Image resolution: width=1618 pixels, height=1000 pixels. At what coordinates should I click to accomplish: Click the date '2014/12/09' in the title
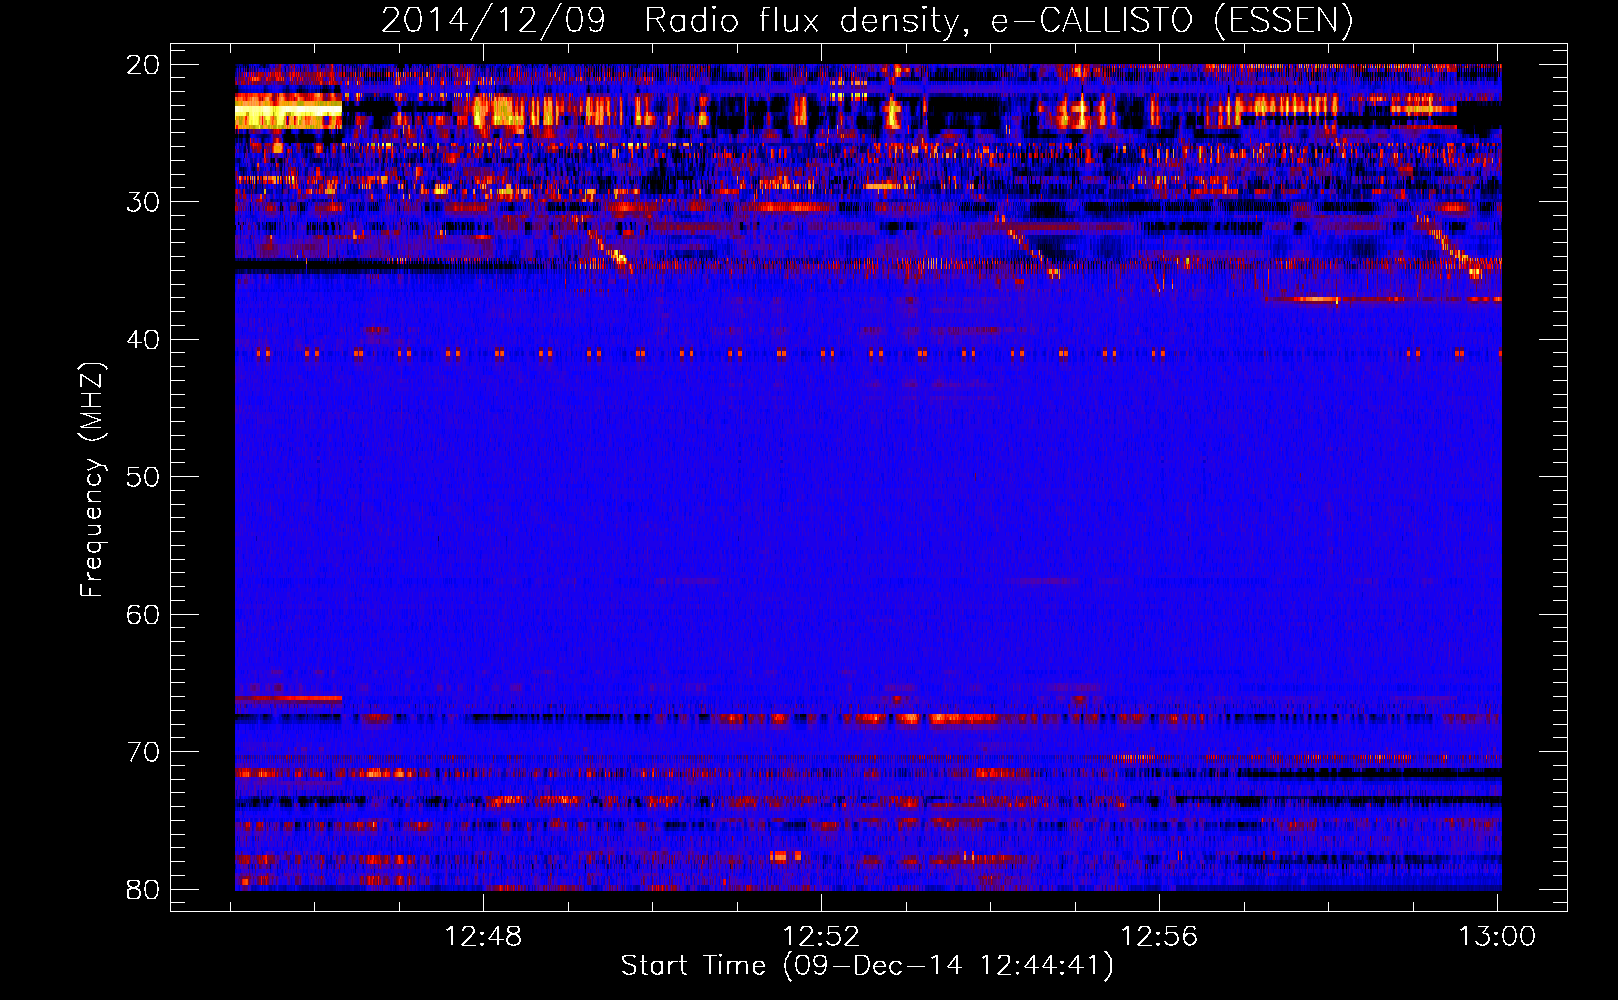click(x=493, y=21)
